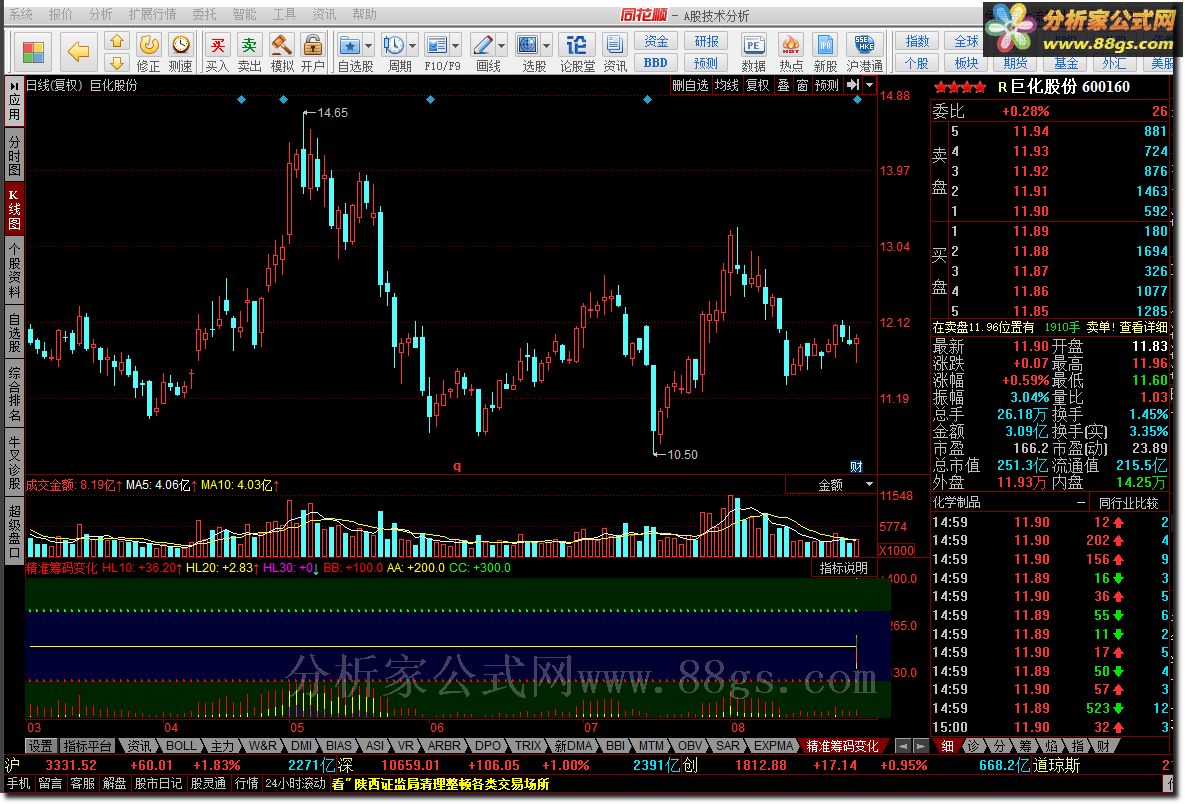Viewport: 1185px width, 804px height.
Task: Click the 买入 buy icon
Action: [217, 52]
